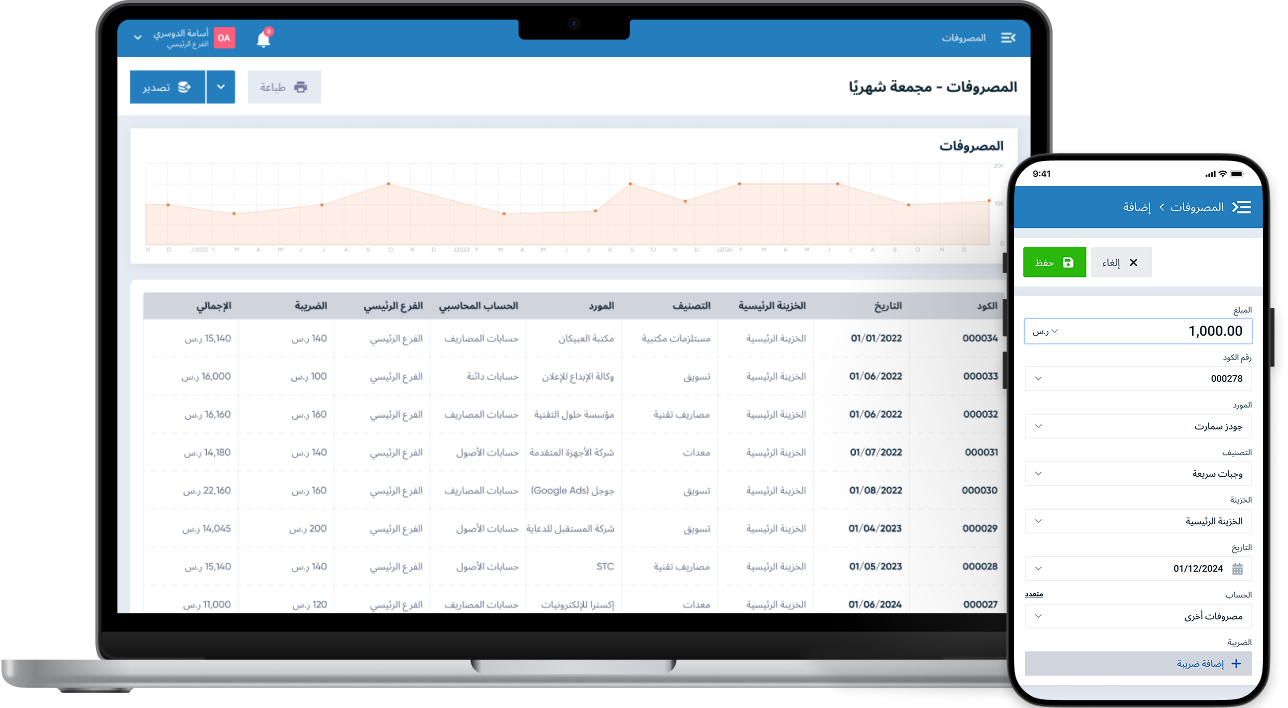This screenshot has width=1288, height=708.
Task: Open the currency selector in amount field
Action: tap(1046, 331)
